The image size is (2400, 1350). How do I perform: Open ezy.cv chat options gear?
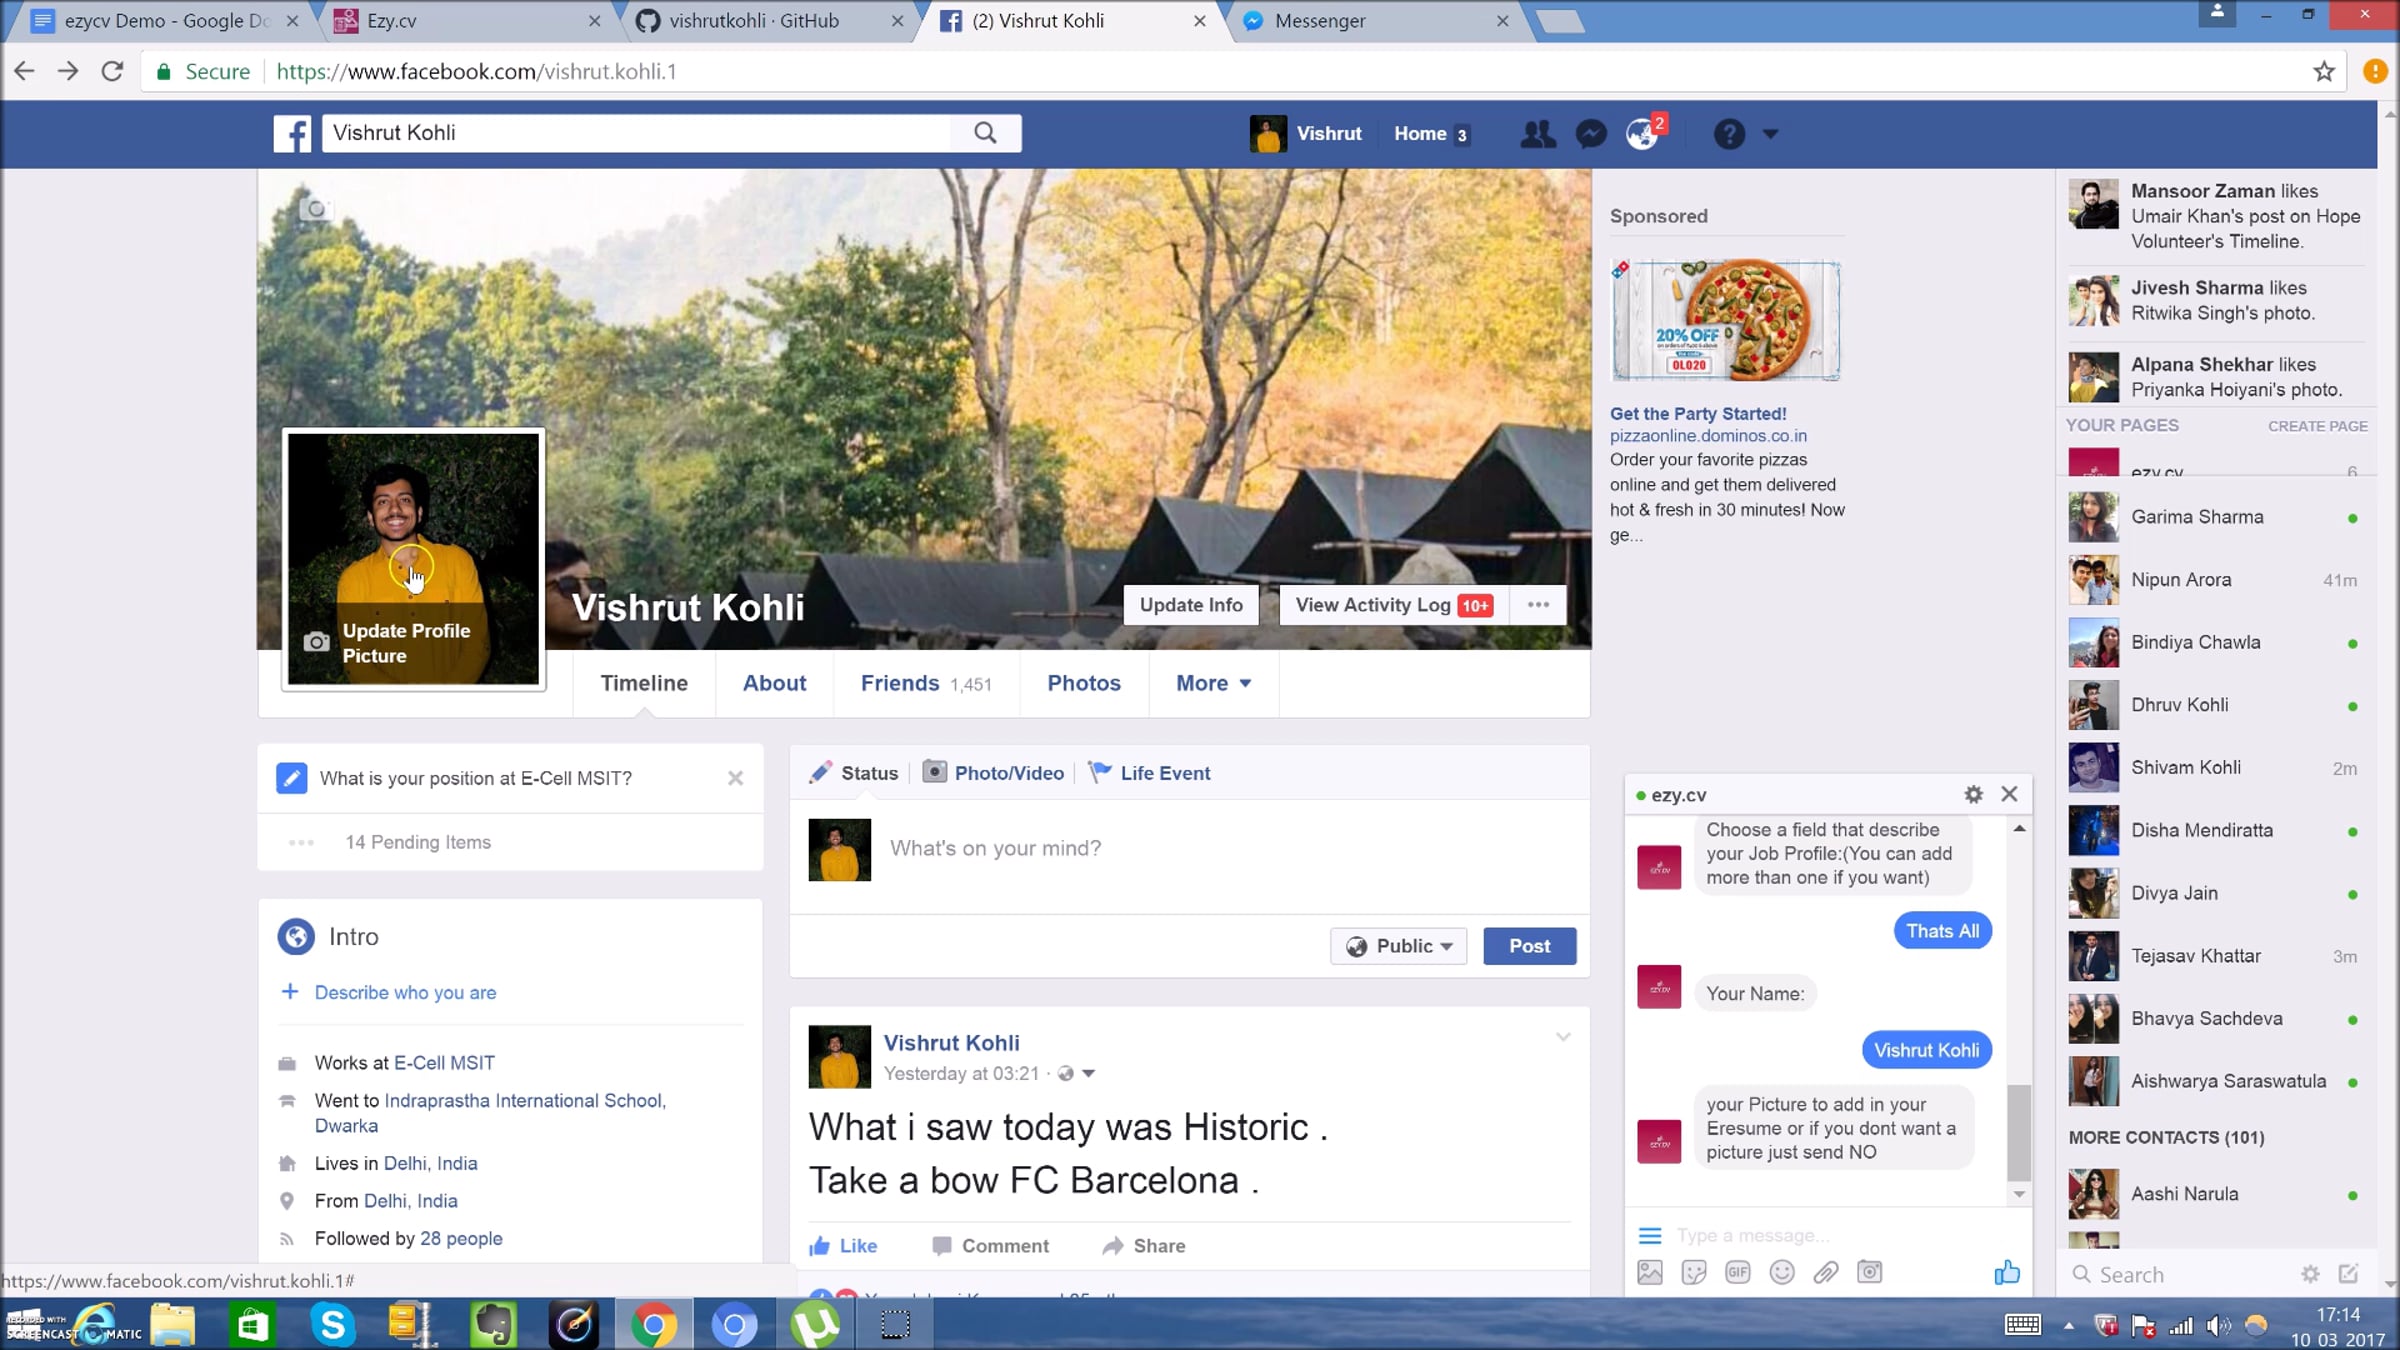1973,794
